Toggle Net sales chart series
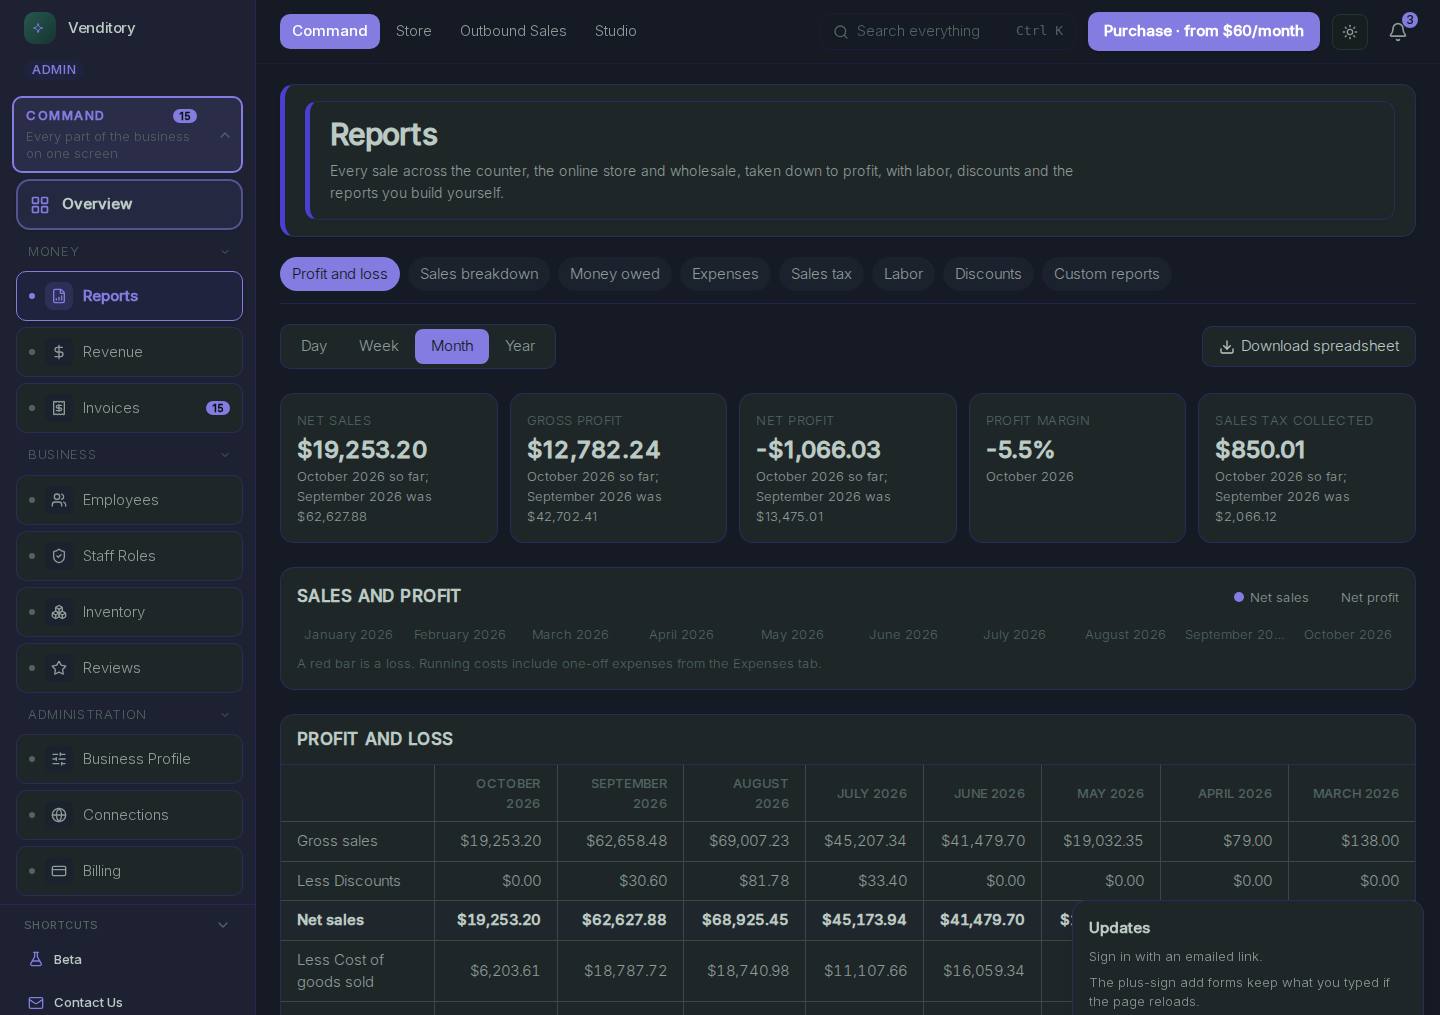This screenshot has height=1015, width=1440. (1271, 598)
